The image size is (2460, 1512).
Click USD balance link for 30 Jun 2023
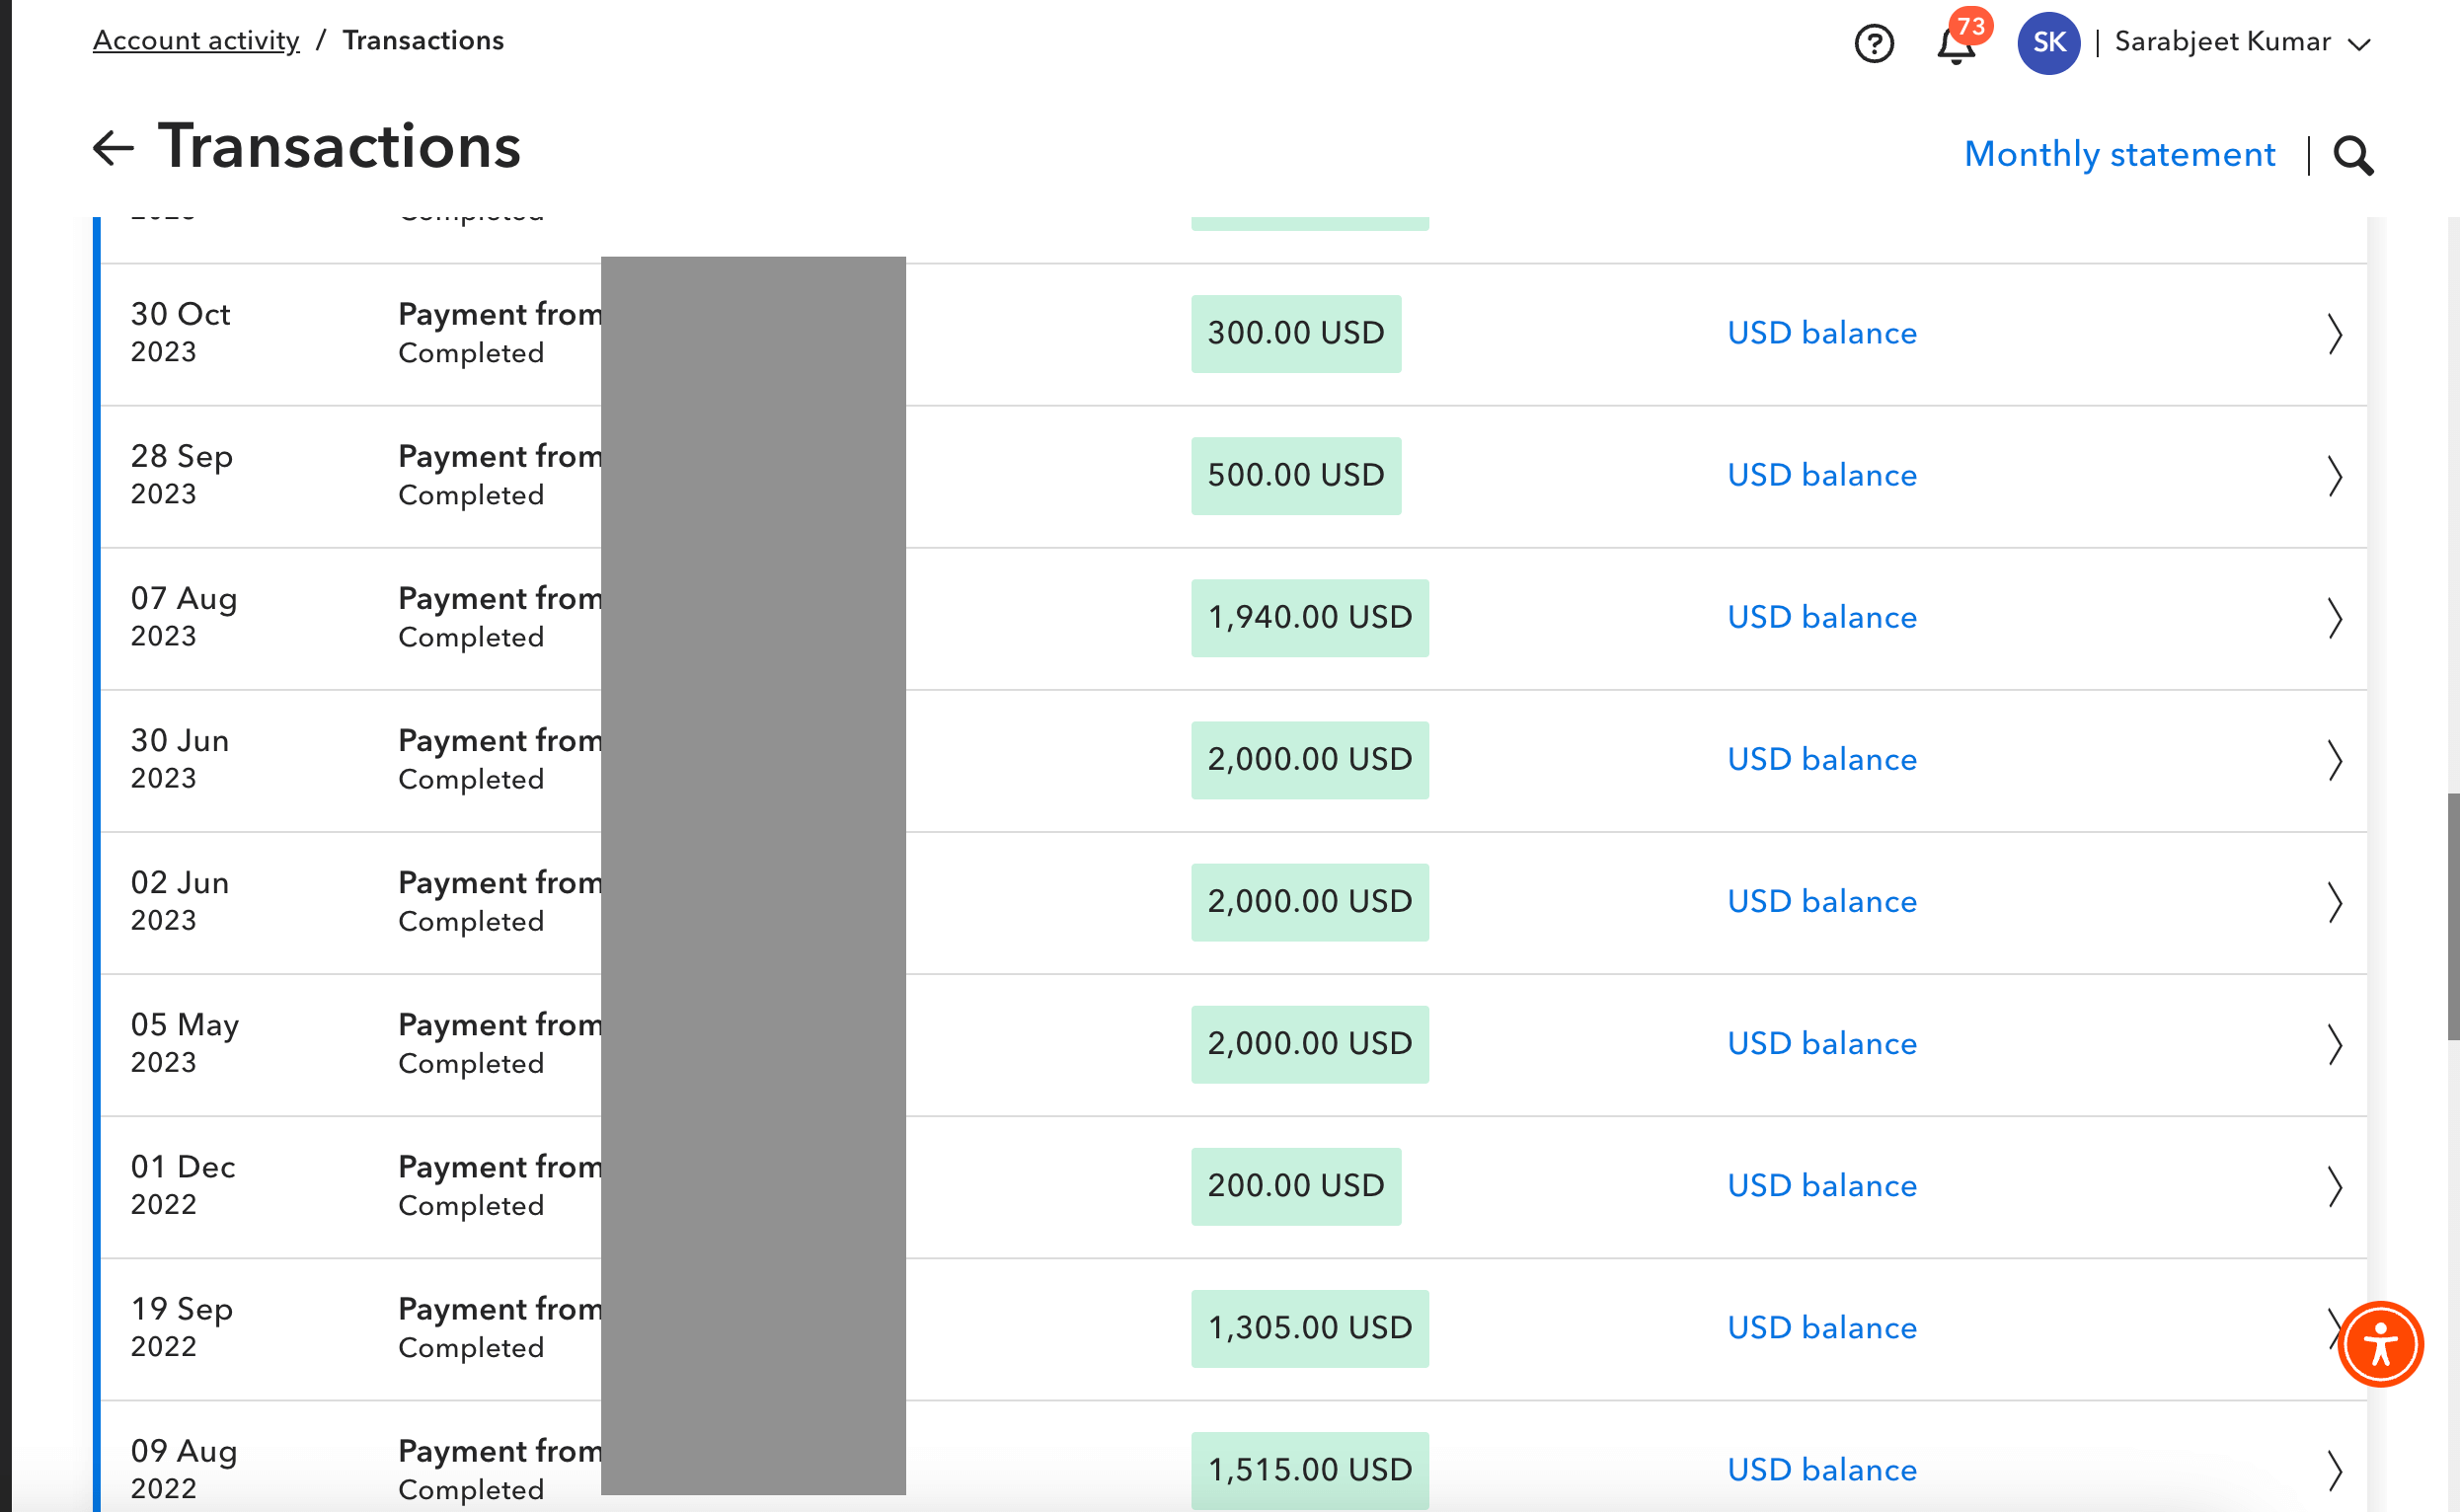[1821, 759]
